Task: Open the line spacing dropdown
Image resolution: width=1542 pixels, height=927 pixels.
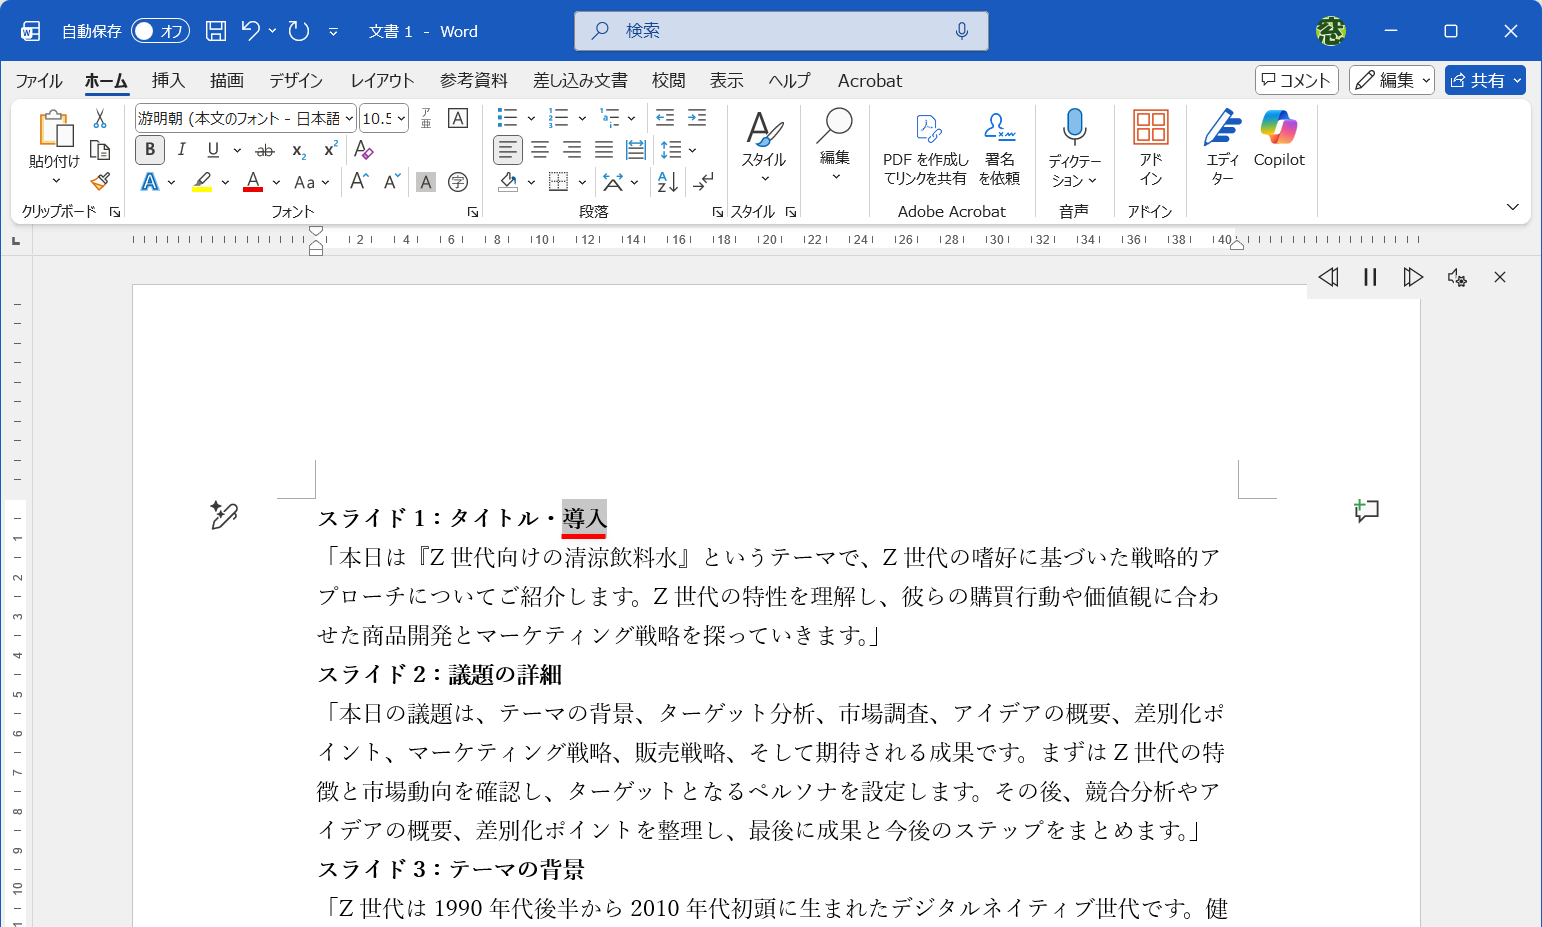Action: (691, 150)
